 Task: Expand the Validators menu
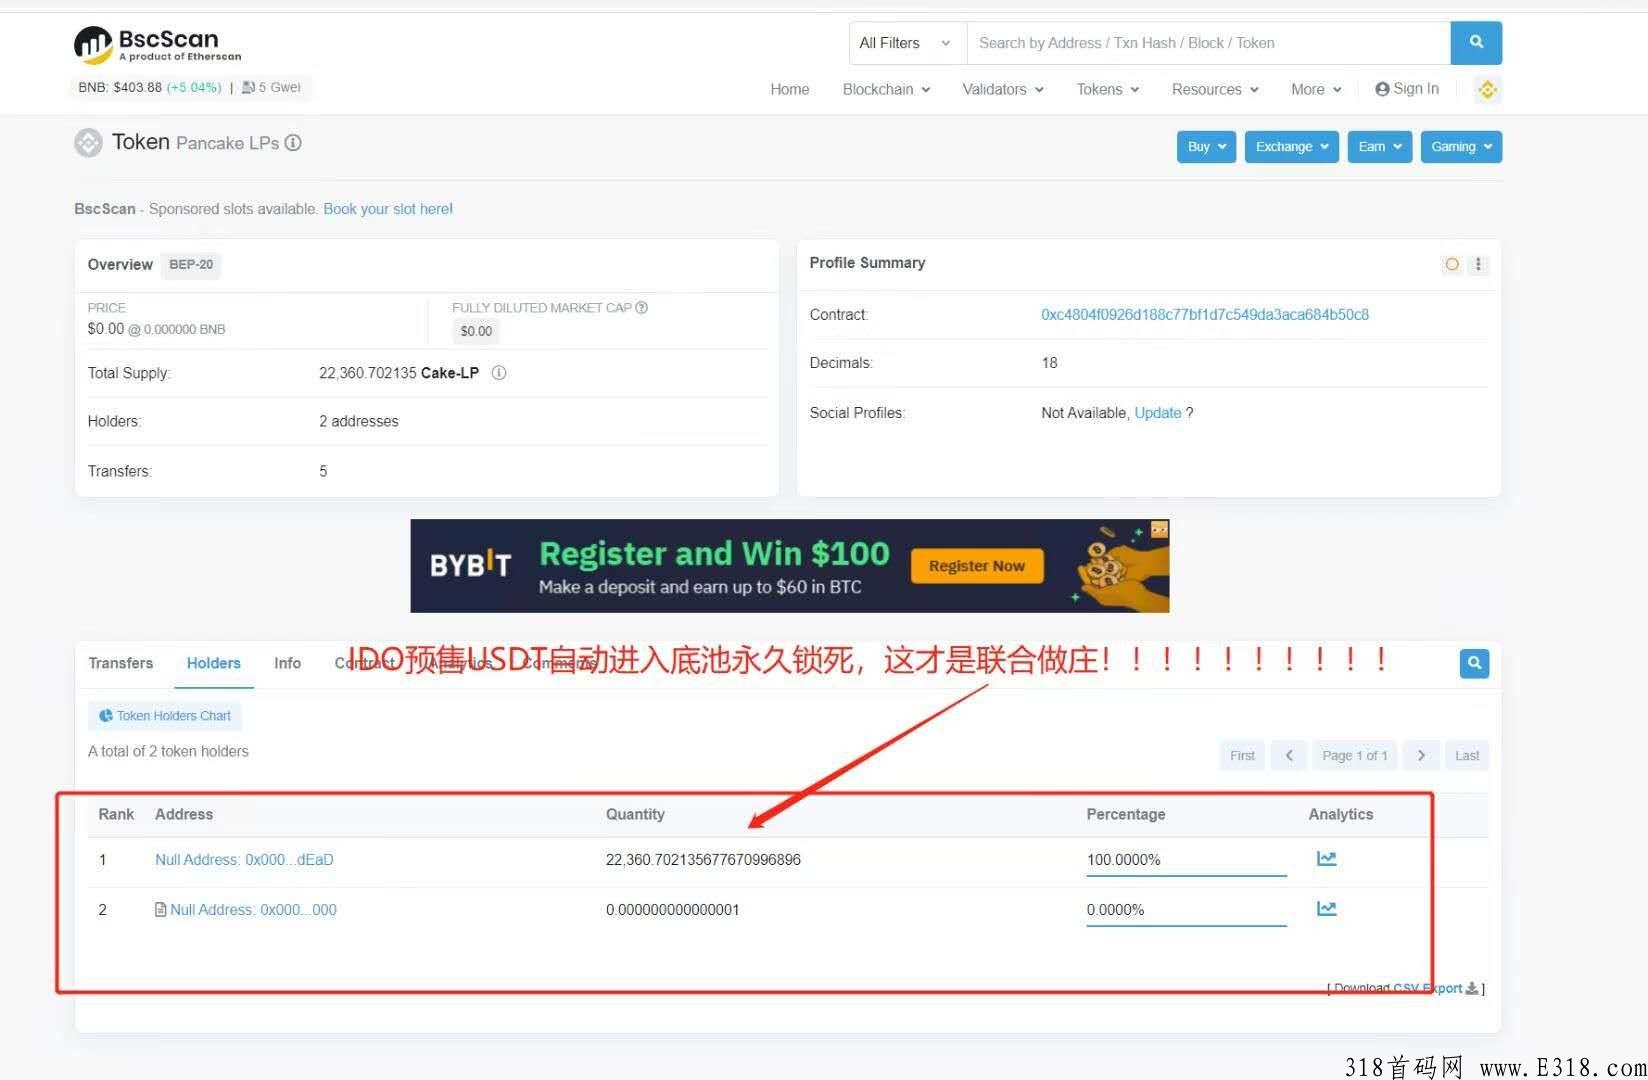coord(1003,89)
